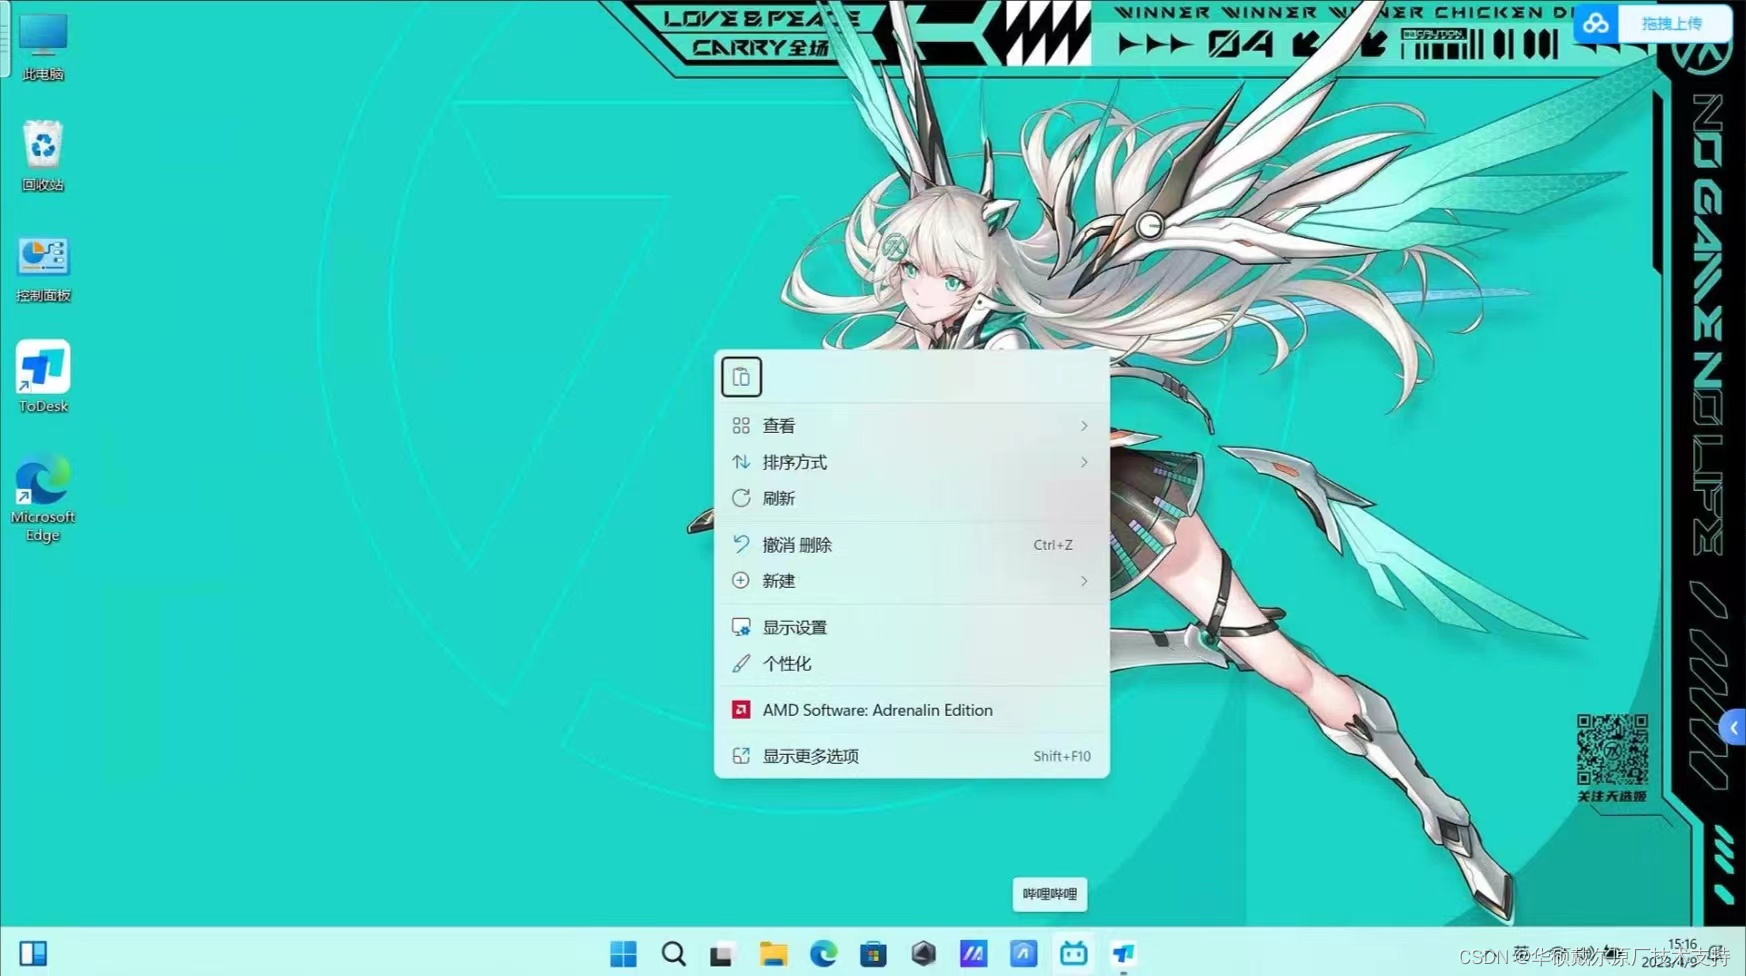
Task: Open the Windows Start button
Action: [623, 954]
